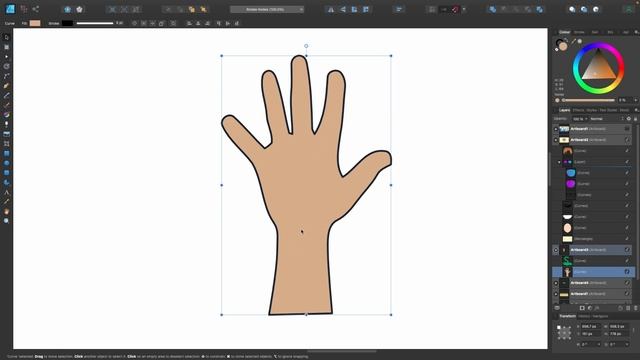Select the Zoom tool
The width and height of the screenshot is (640, 360).
tap(6, 220)
